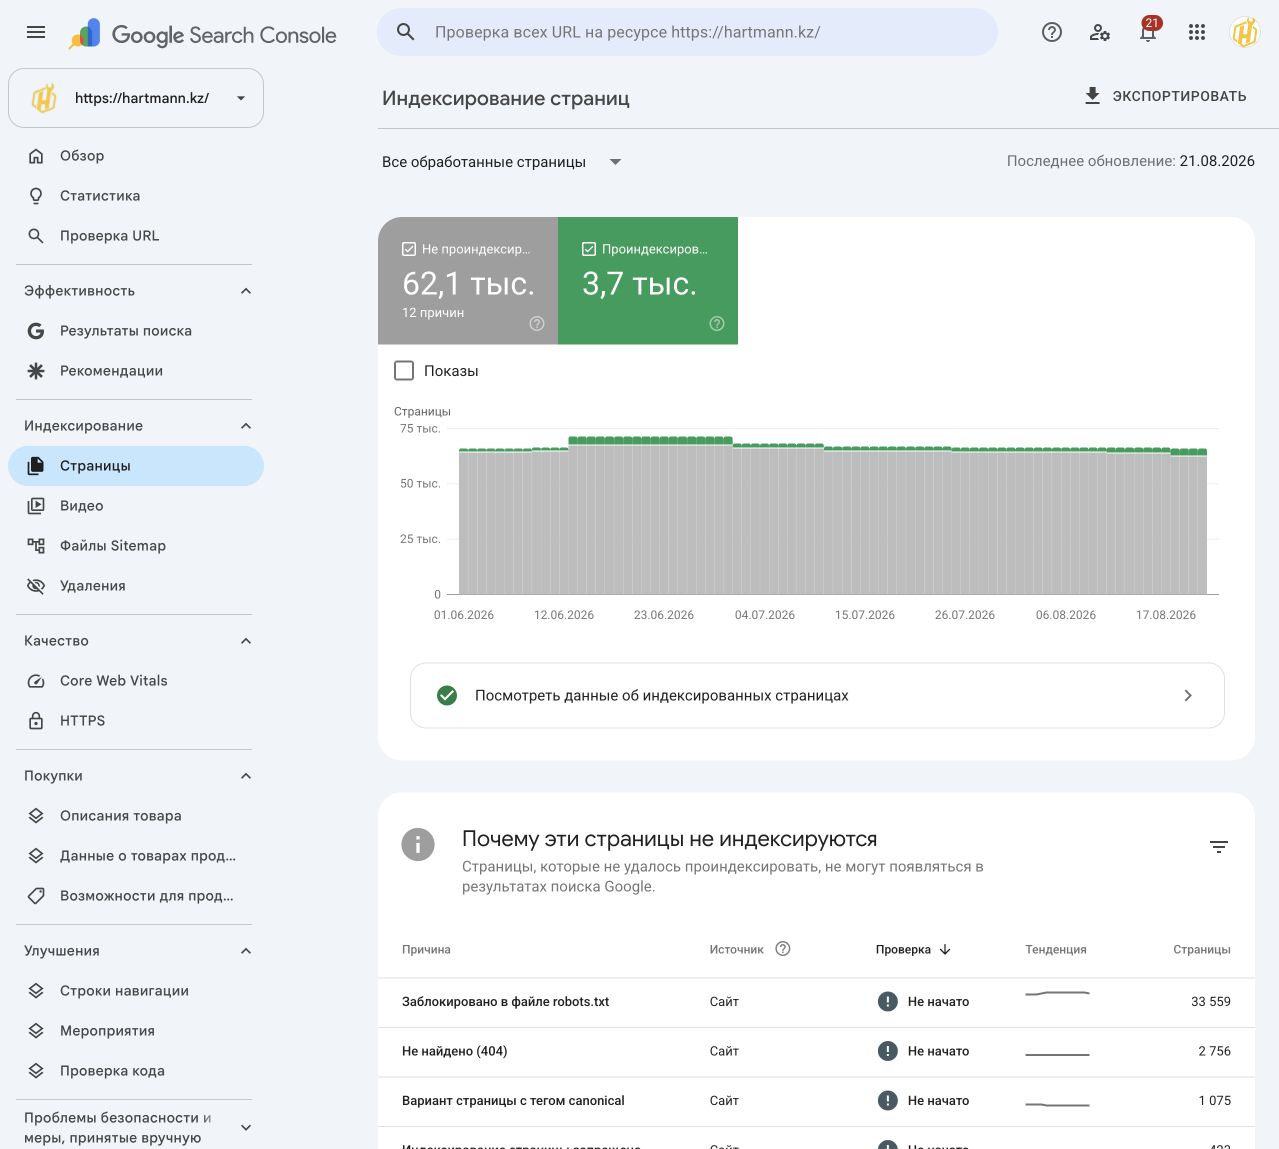Collapse the Эффективность section
The width and height of the screenshot is (1279, 1149).
tap(246, 291)
